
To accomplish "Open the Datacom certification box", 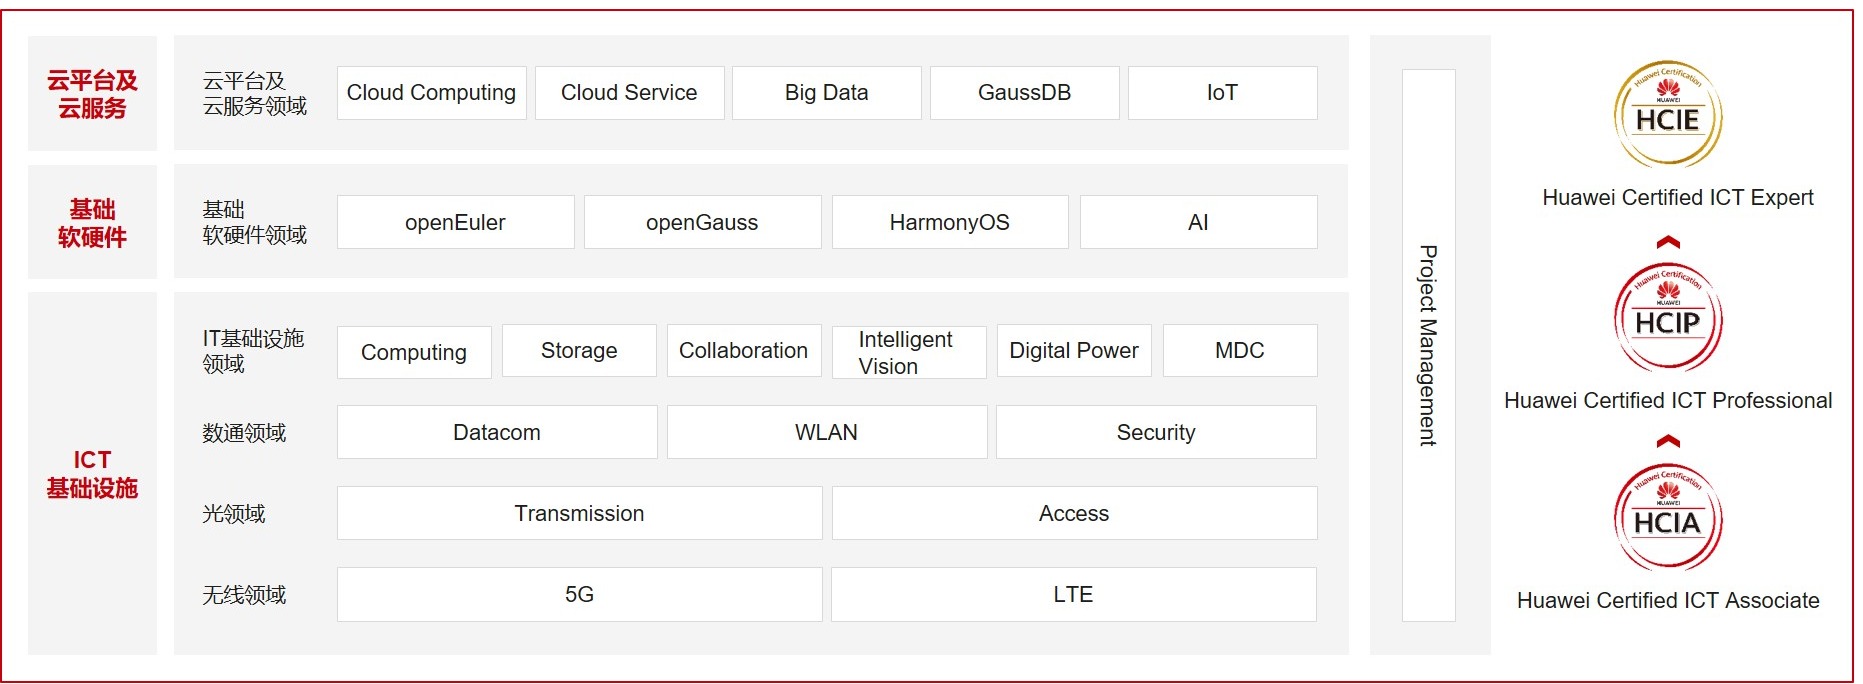I will (497, 432).
